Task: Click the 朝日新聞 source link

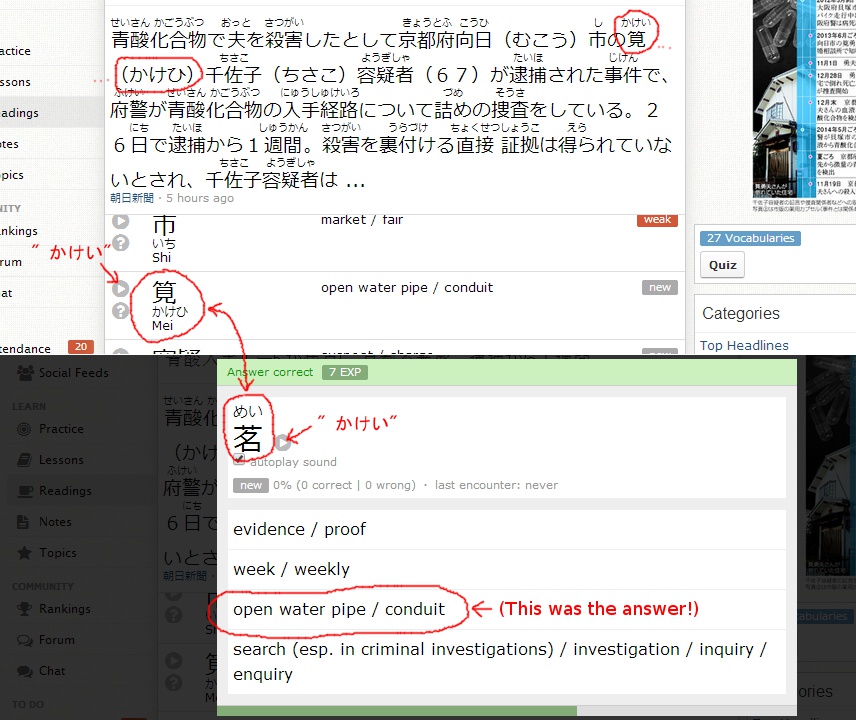Action: [132, 198]
